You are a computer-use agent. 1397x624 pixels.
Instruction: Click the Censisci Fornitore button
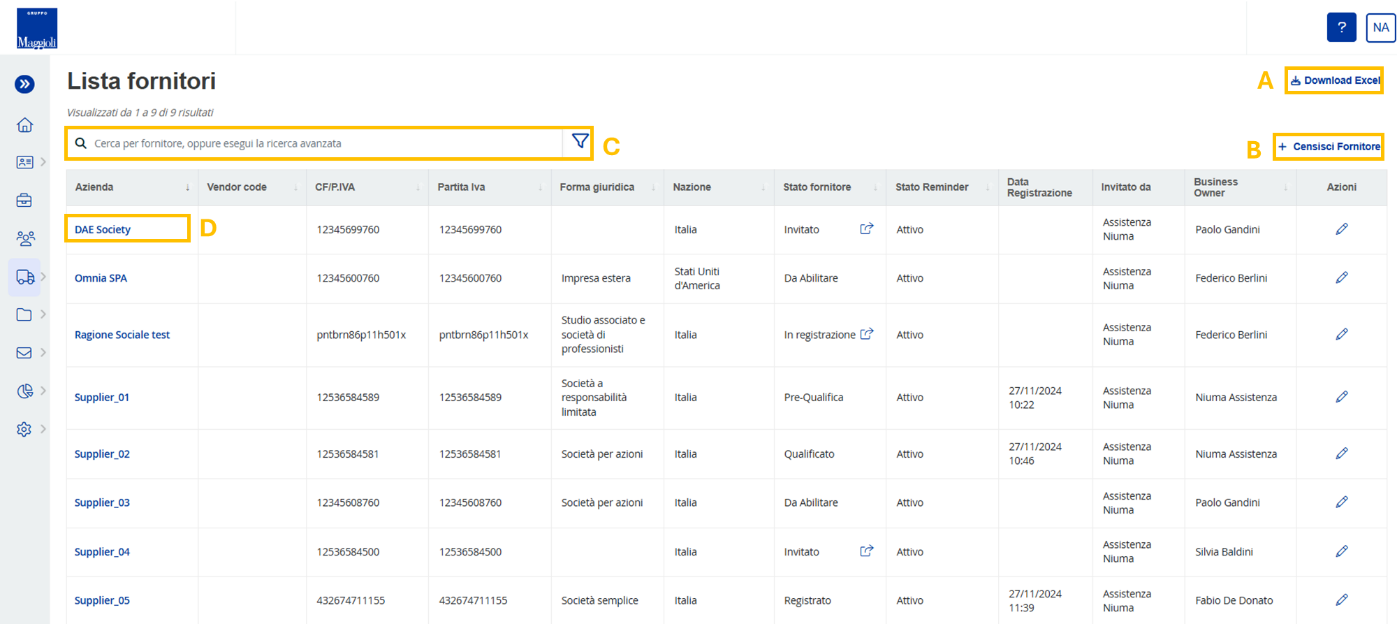1329,147
